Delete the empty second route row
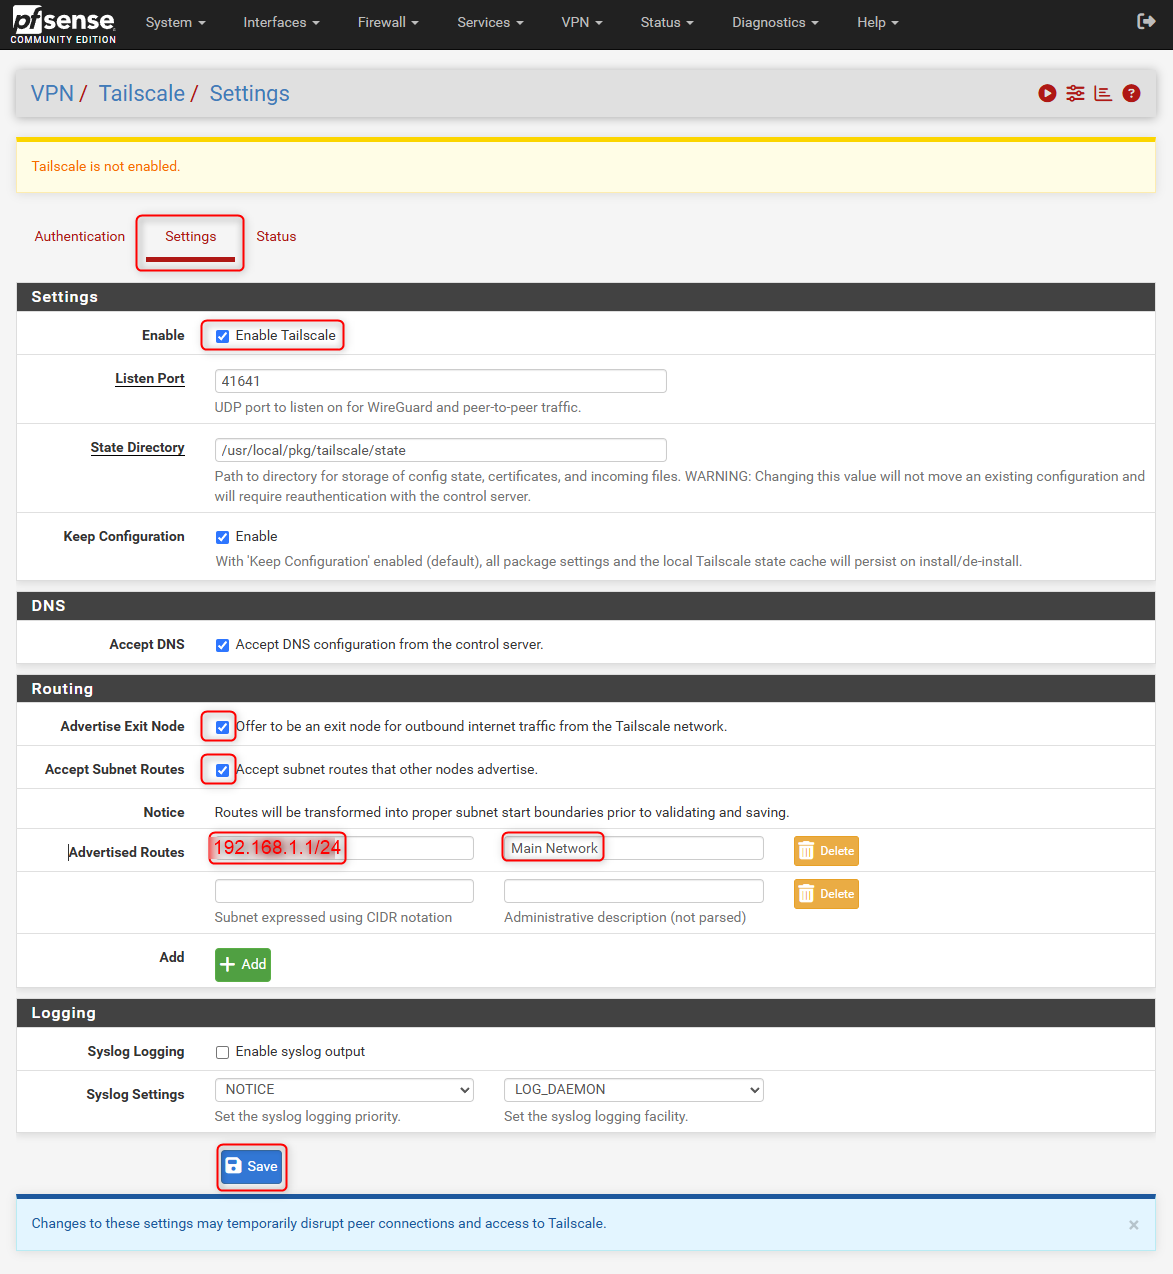The width and height of the screenshot is (1173, 1274). [x=826, y=894]
